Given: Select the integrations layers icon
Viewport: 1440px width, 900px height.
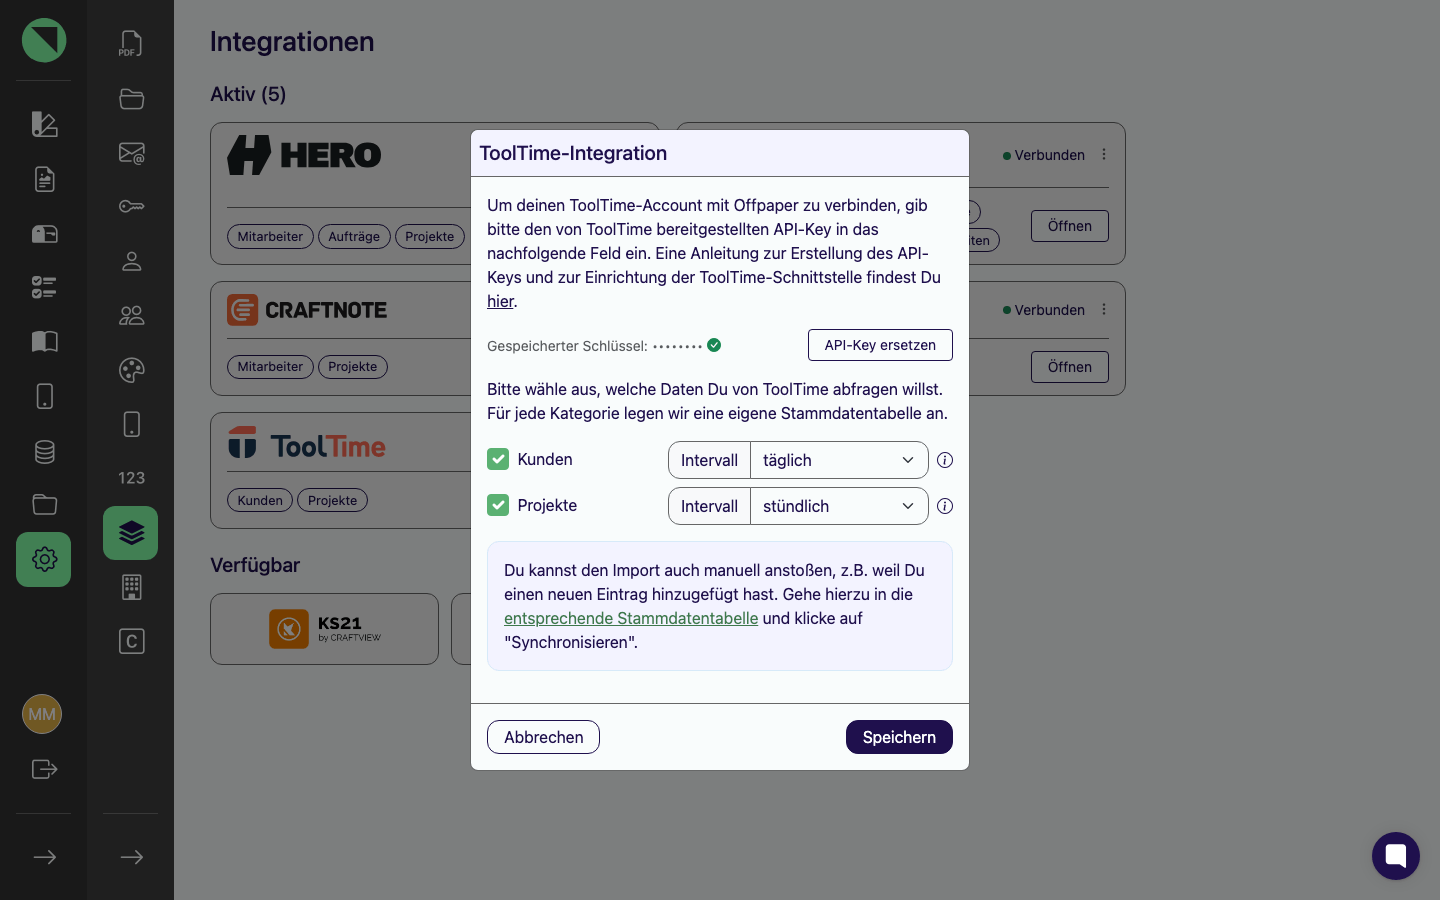Looking at the screenshot, I should (x=131, y=533).
